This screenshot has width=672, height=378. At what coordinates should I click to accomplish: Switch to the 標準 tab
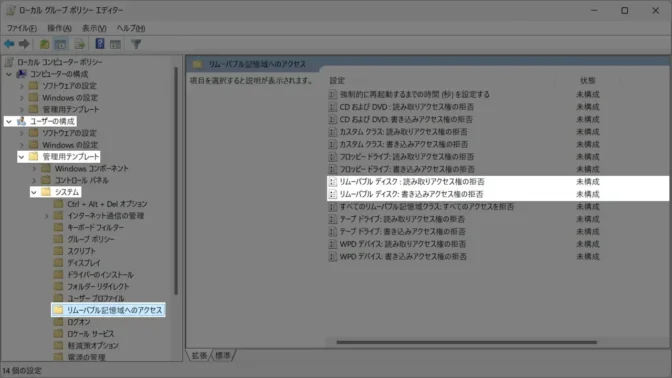tap(223, 355)
